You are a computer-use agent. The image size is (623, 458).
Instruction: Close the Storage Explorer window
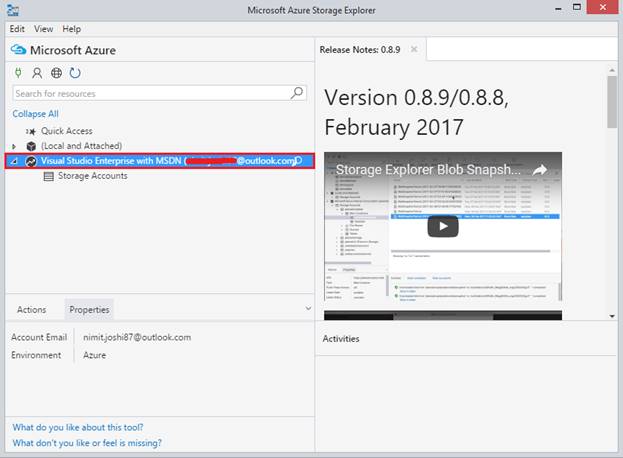(603, 7)
